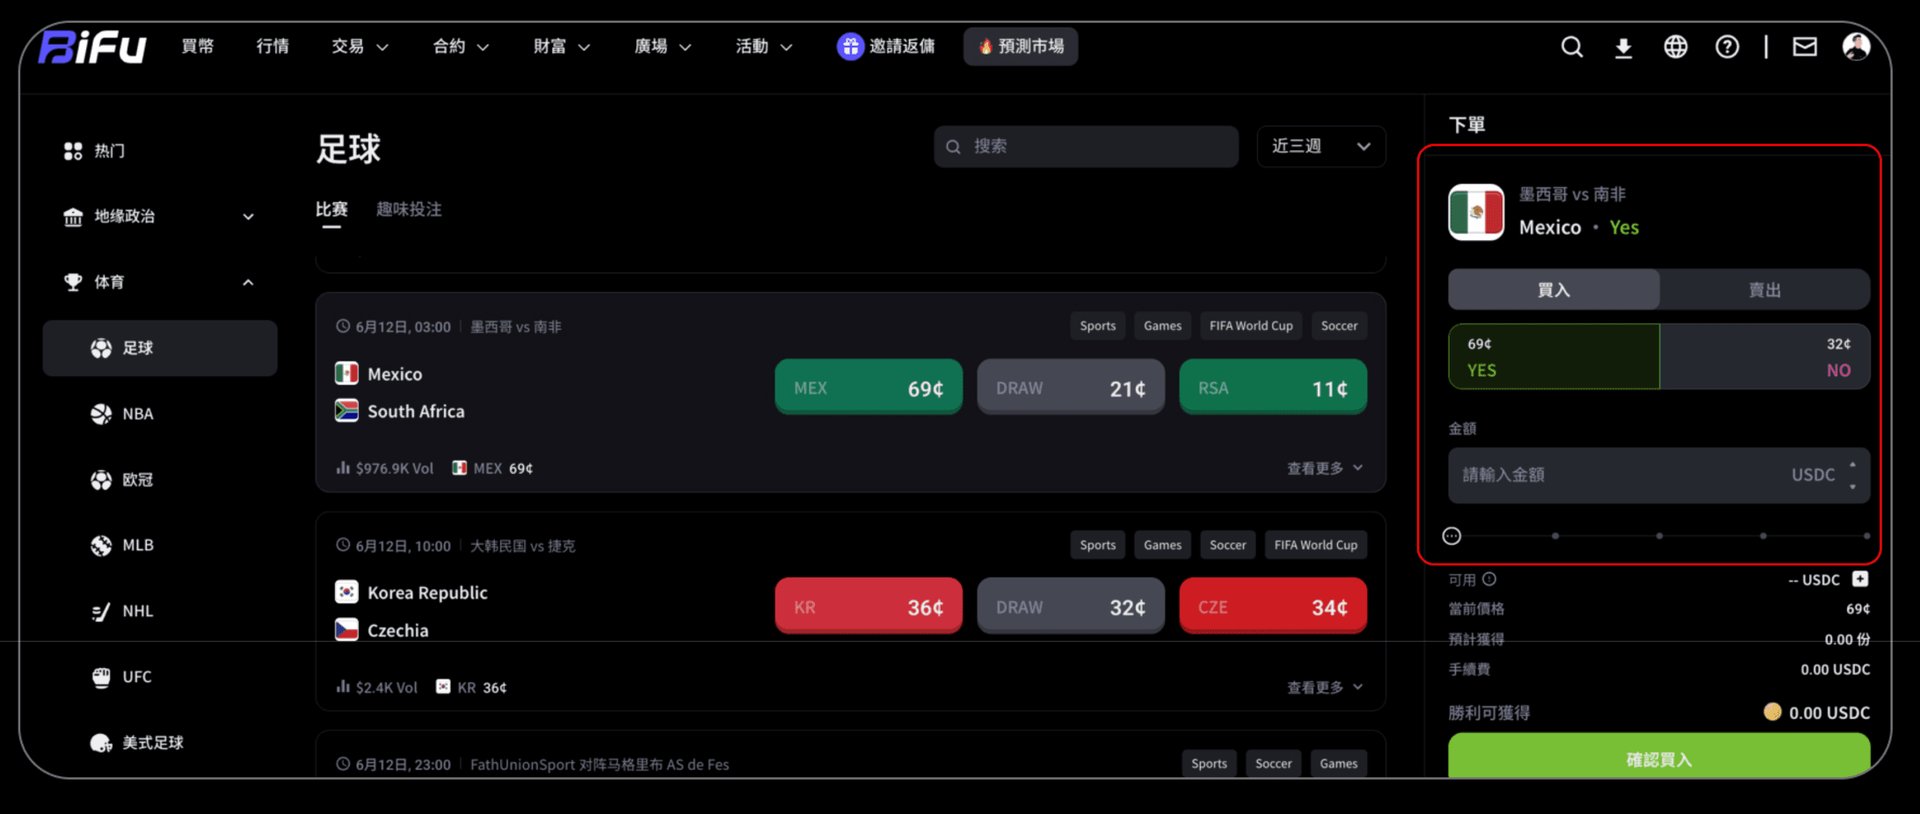Open the 預測市場 menu item
The width and height of the screenshot is (1920, 814).
1021,46
